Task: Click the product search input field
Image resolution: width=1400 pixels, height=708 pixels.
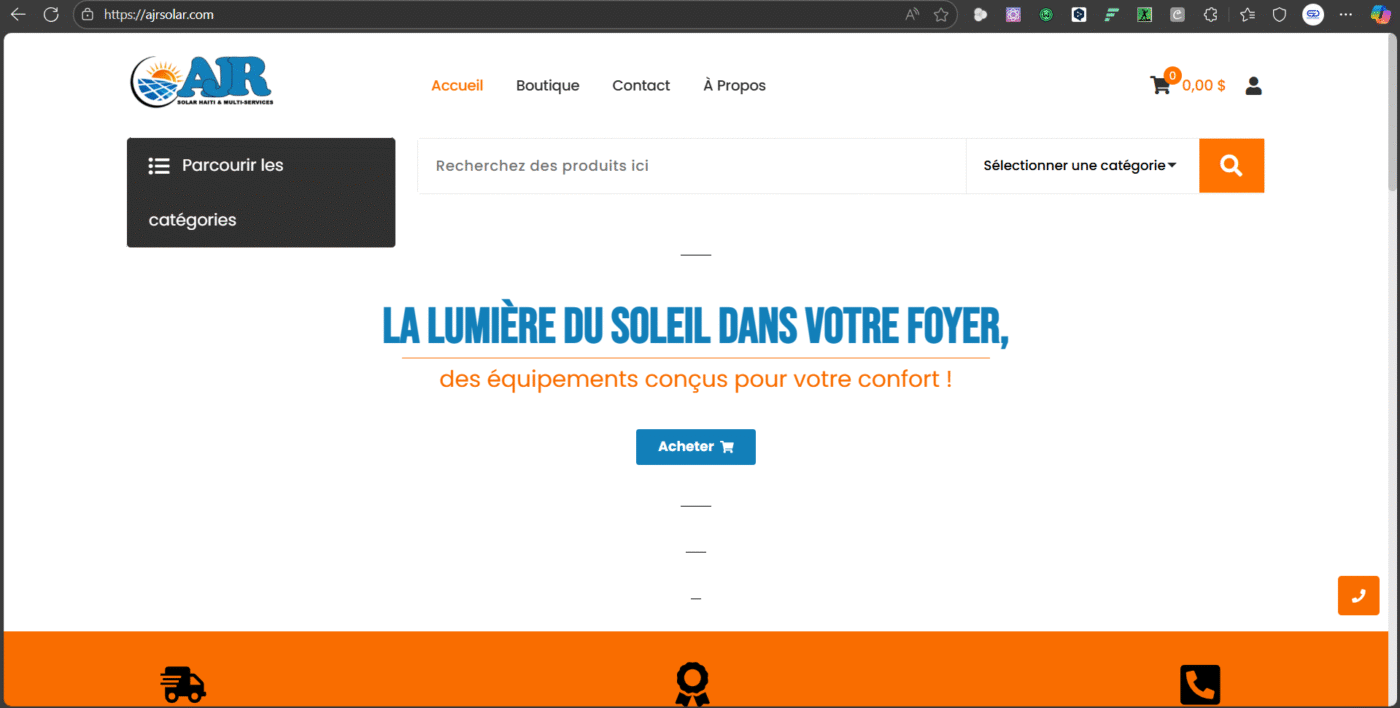Action: [x=690, y=166]
